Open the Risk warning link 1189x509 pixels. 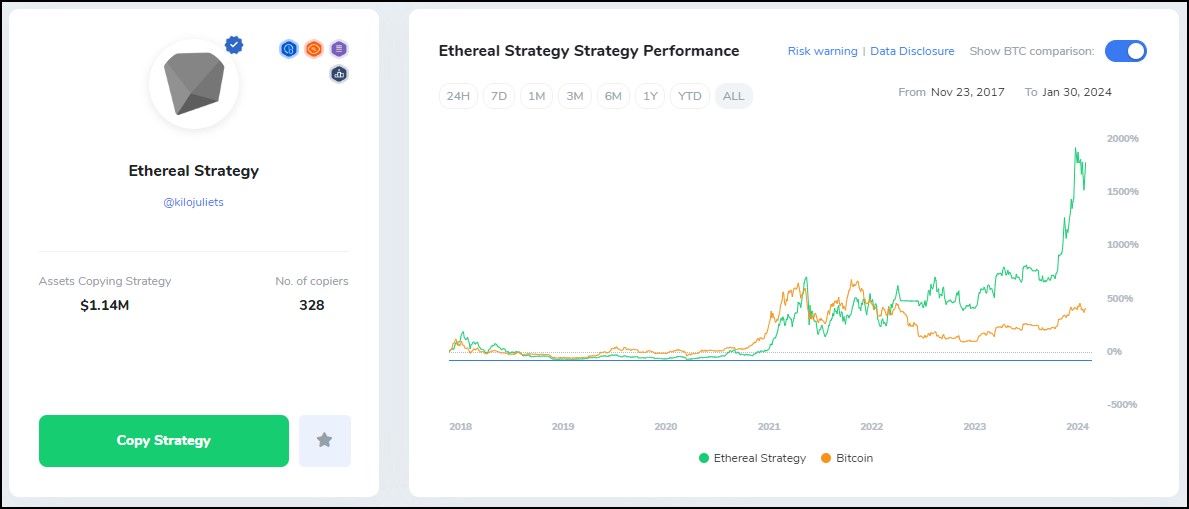822,51
